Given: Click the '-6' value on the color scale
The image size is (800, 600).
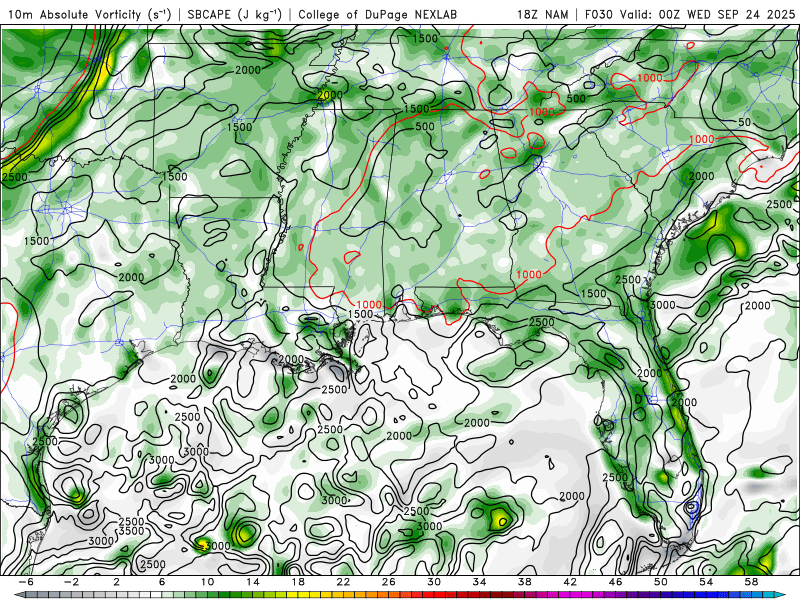Looking at the screenshot, I should 26,582.
